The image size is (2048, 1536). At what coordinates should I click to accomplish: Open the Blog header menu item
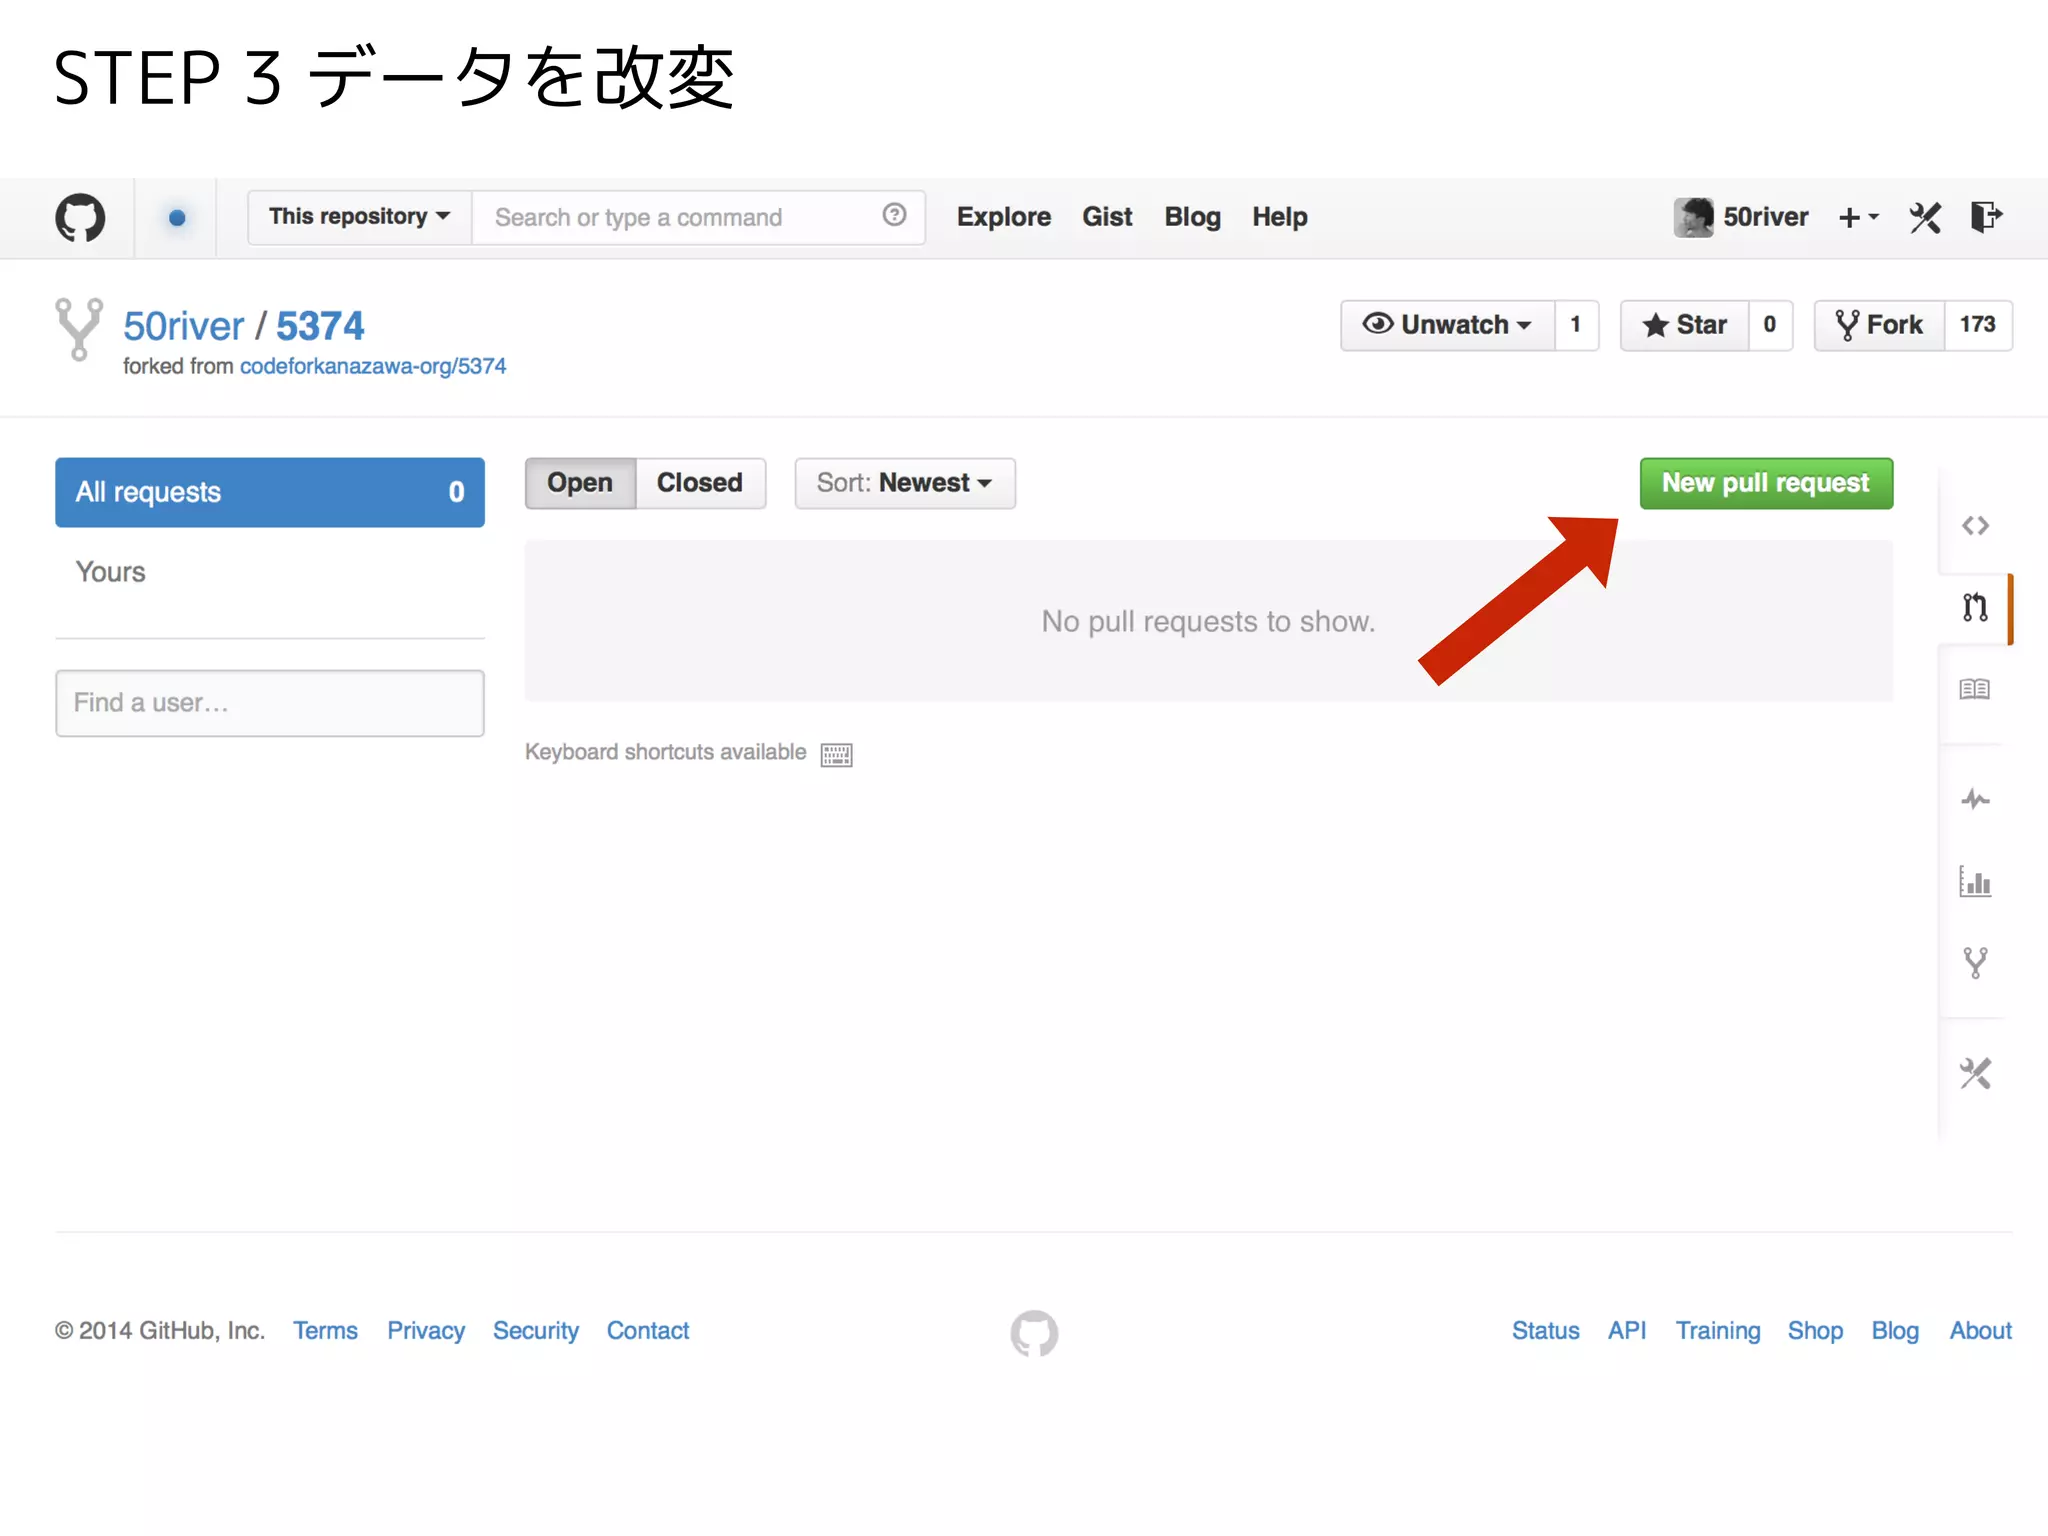click(x=1192, y=217)
